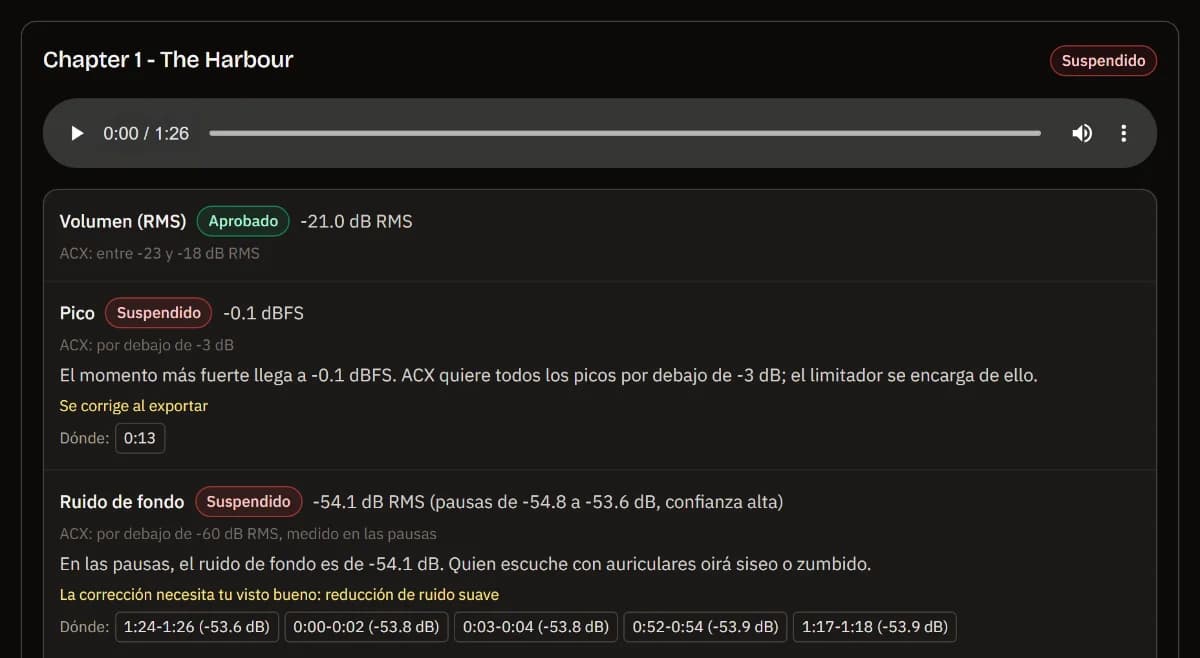
Task: Jump to noise segment 0:03-0:04 (-53.8 dB)
Action: 536,627
